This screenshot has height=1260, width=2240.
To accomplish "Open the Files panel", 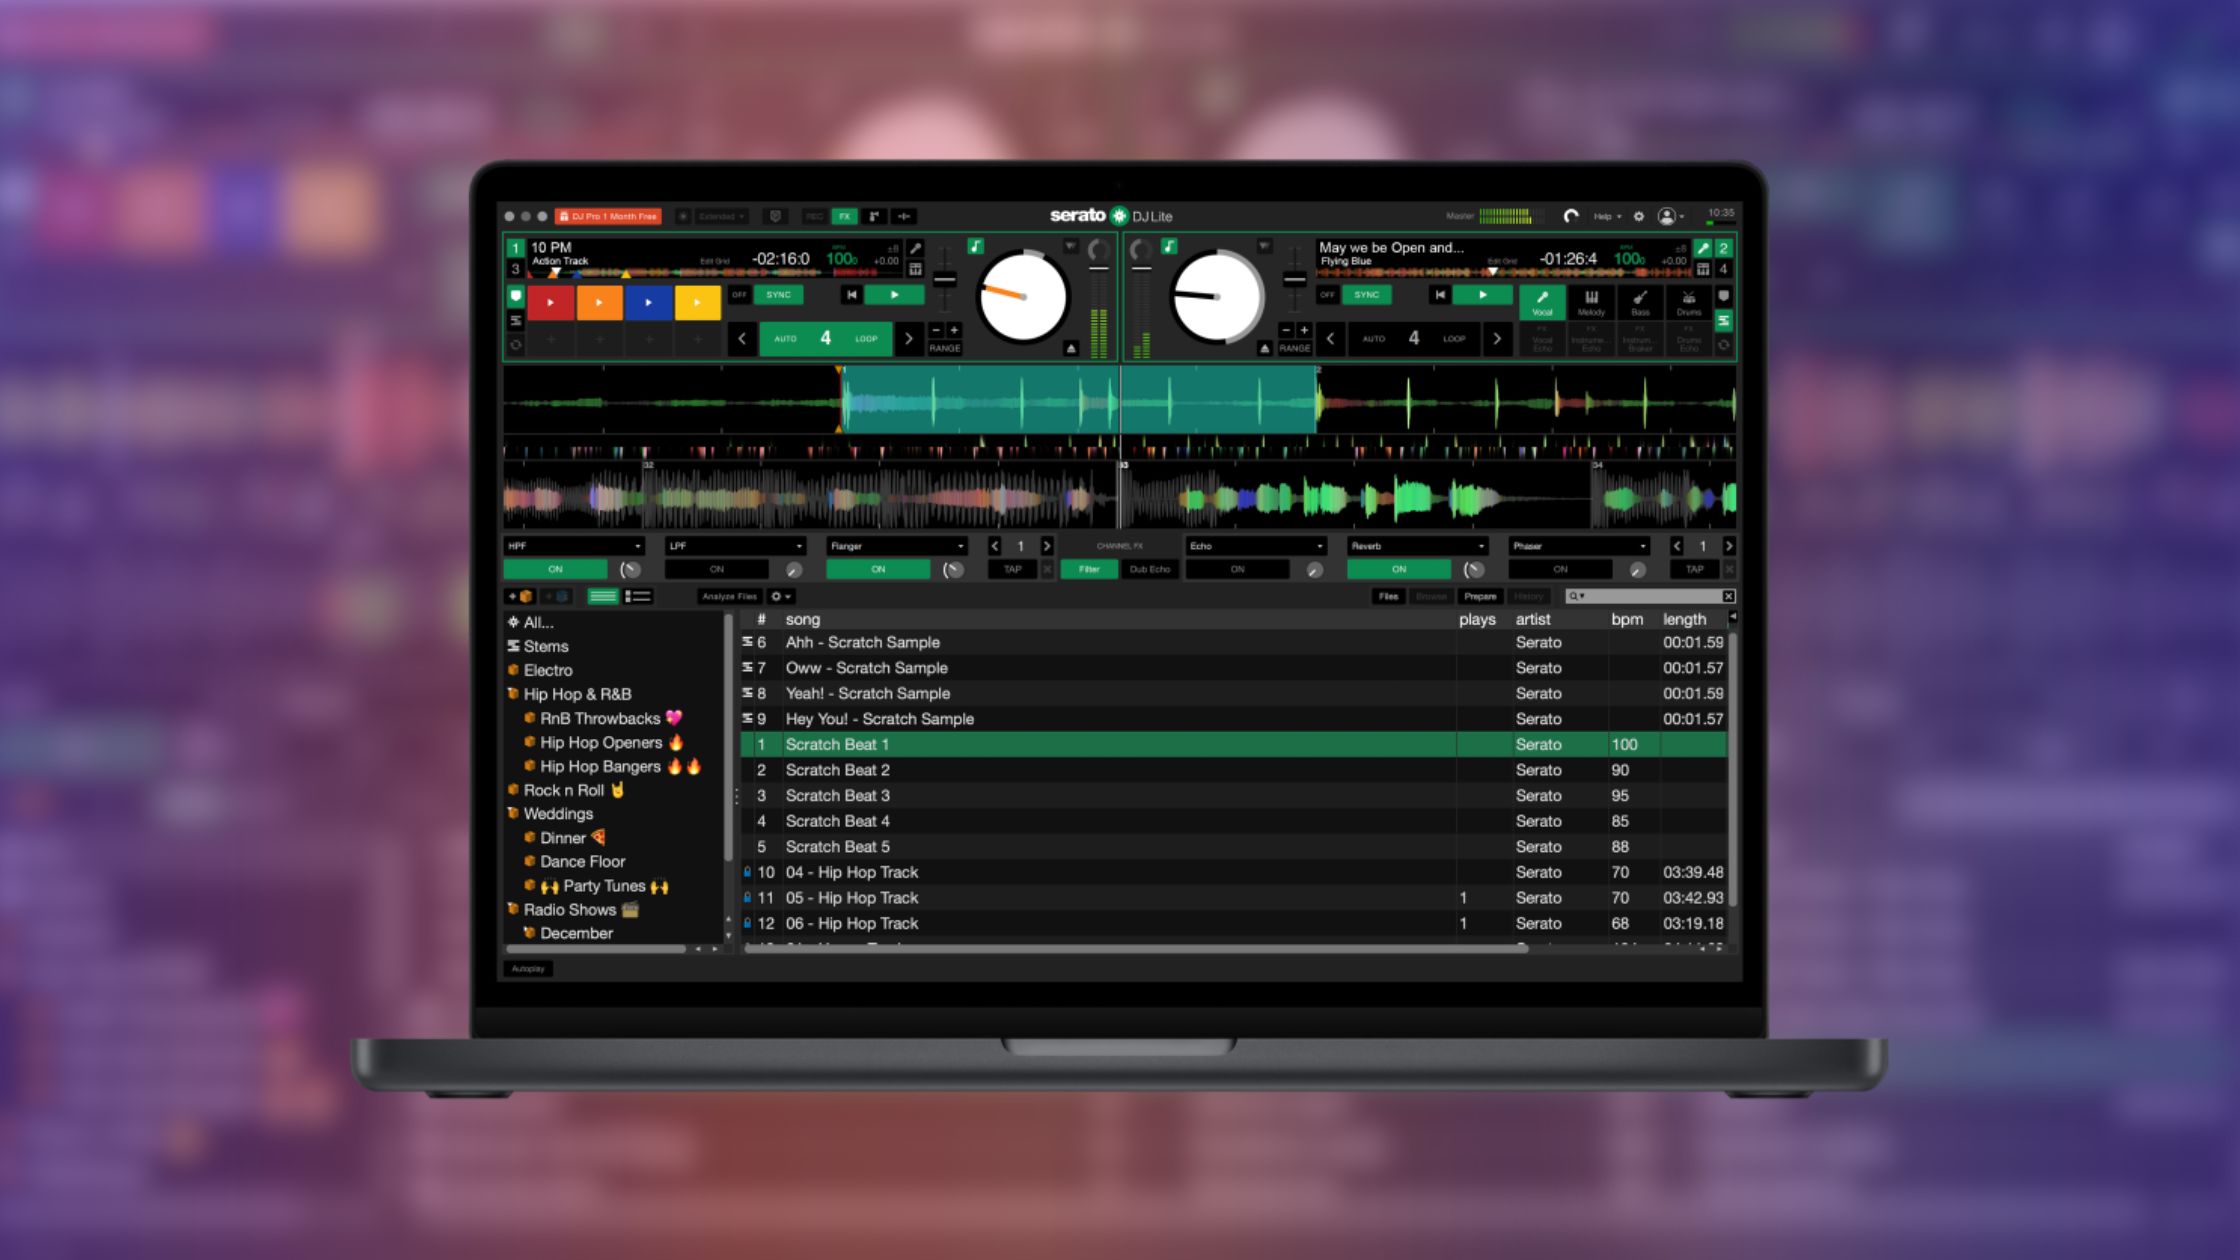I will (1388, 596).
